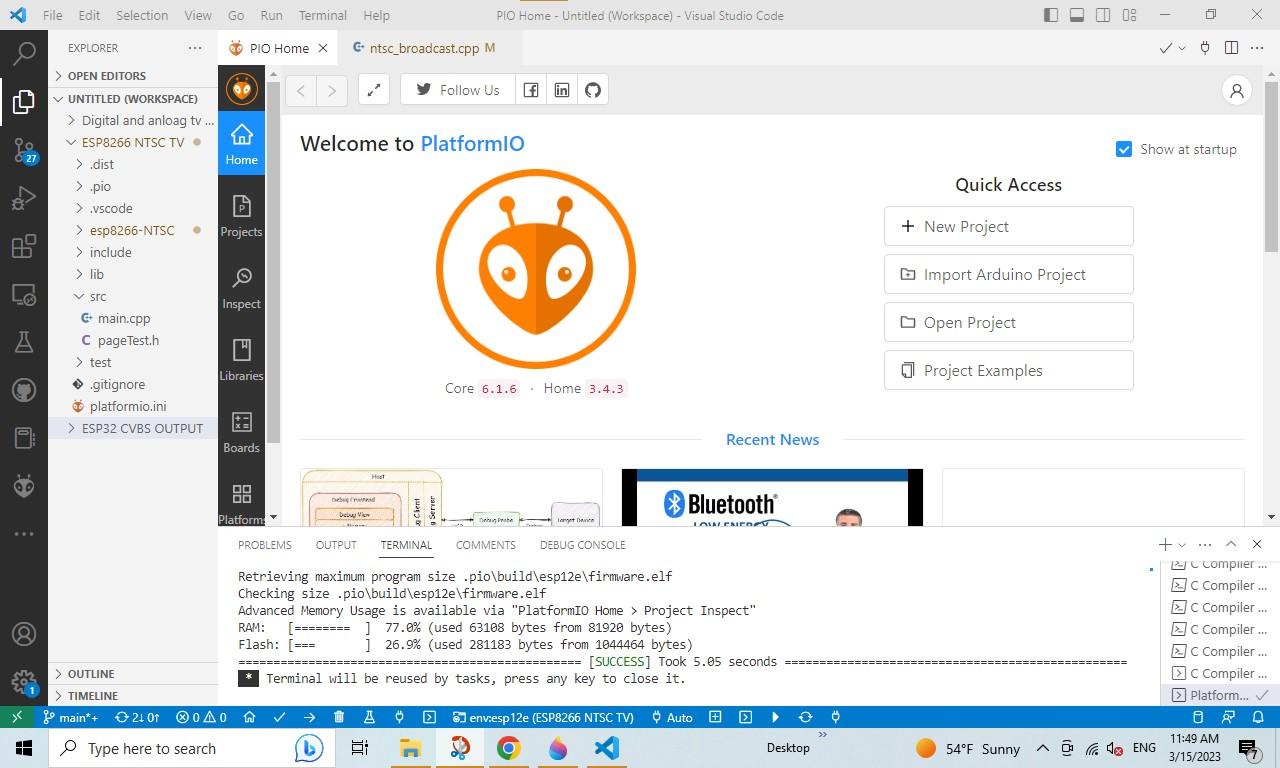
Task: Open the Platforms section in PIO sidebar
Action: [241, 502]
